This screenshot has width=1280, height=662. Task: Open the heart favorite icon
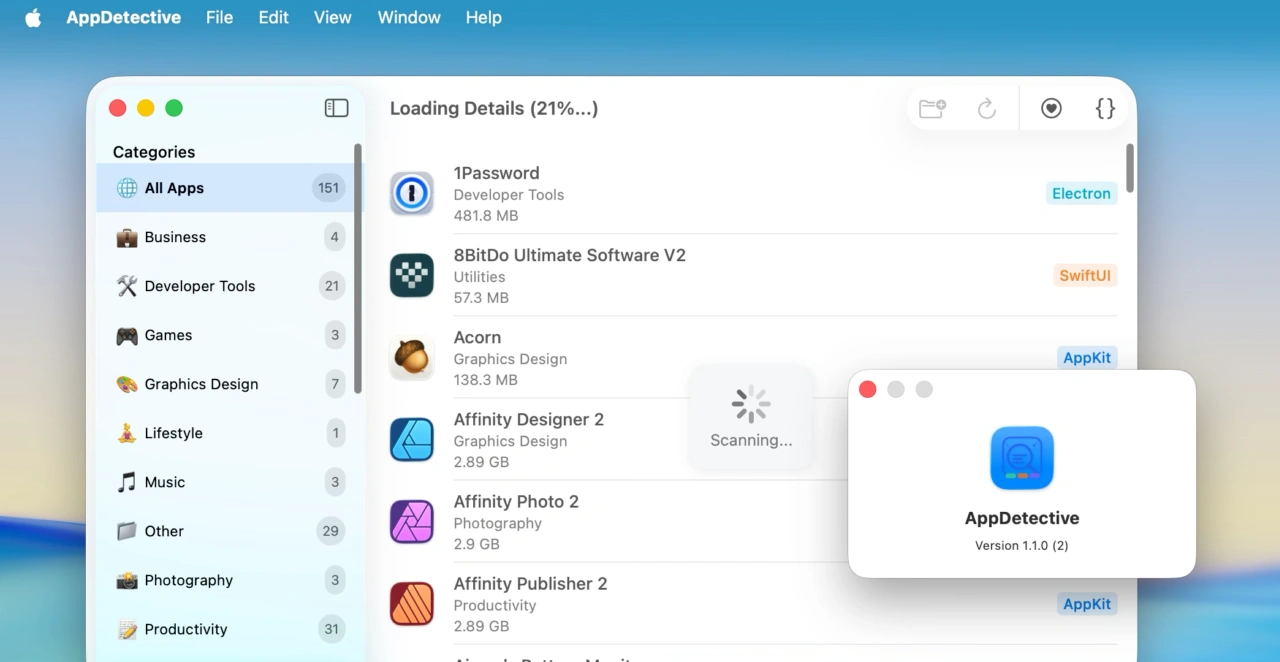tap(1051, 107)
